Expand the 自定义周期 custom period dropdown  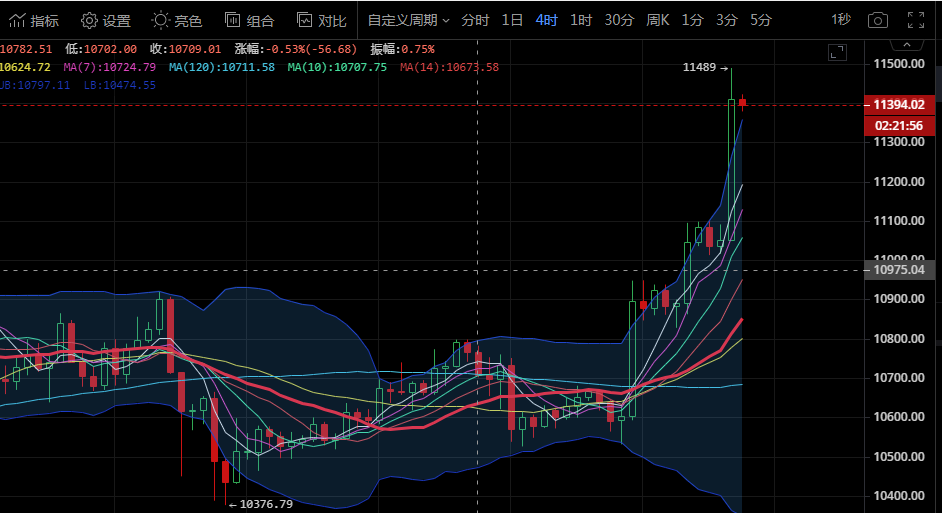point(409,20)
